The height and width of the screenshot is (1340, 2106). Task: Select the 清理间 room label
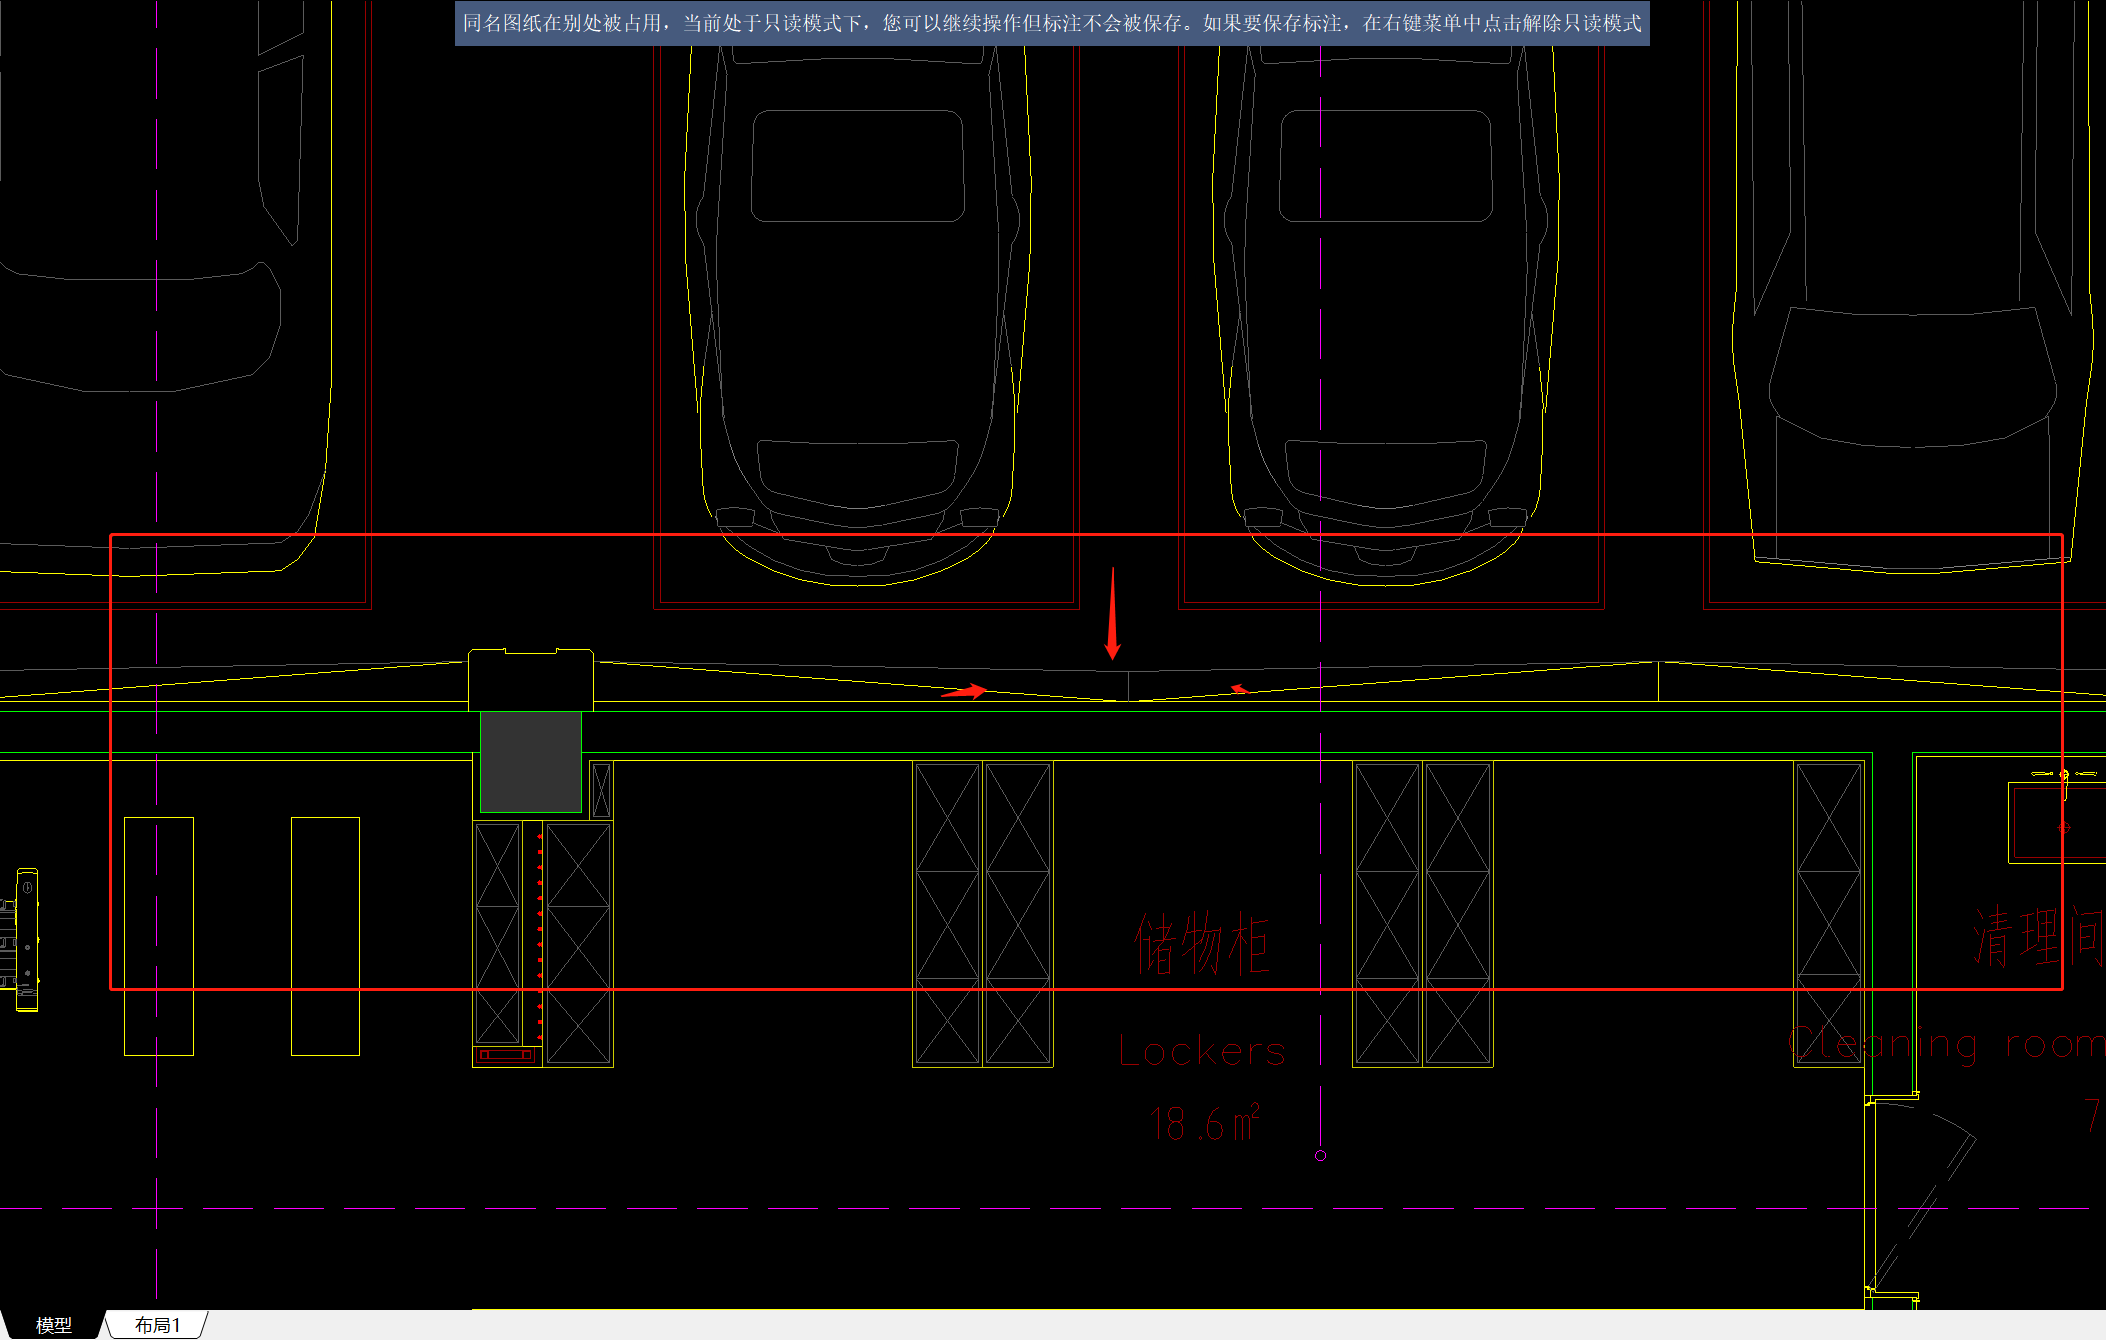(2038, 936)
